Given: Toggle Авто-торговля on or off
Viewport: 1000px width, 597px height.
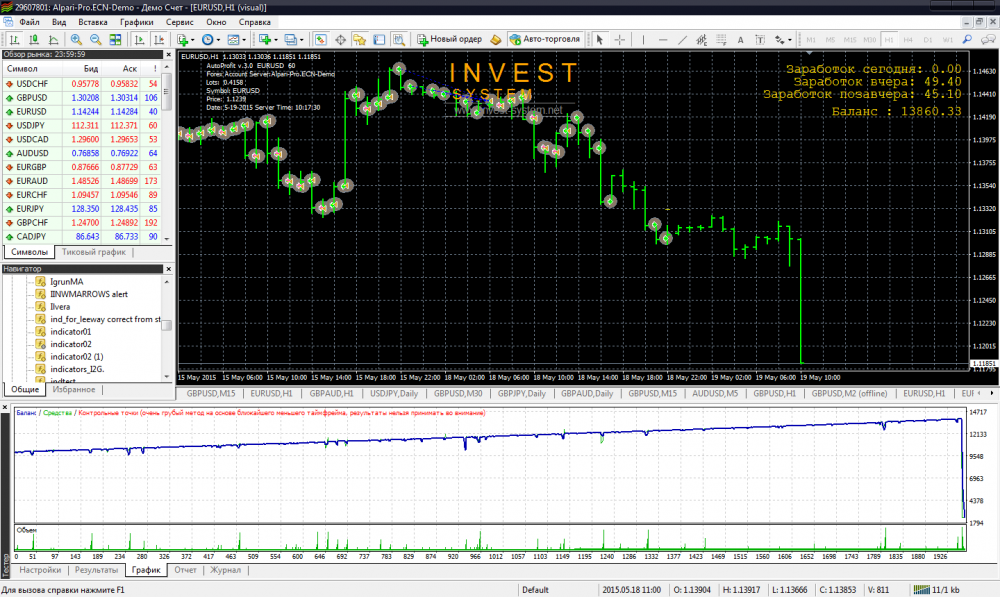Looking at the screenshot, I should [x=545, y=40].
